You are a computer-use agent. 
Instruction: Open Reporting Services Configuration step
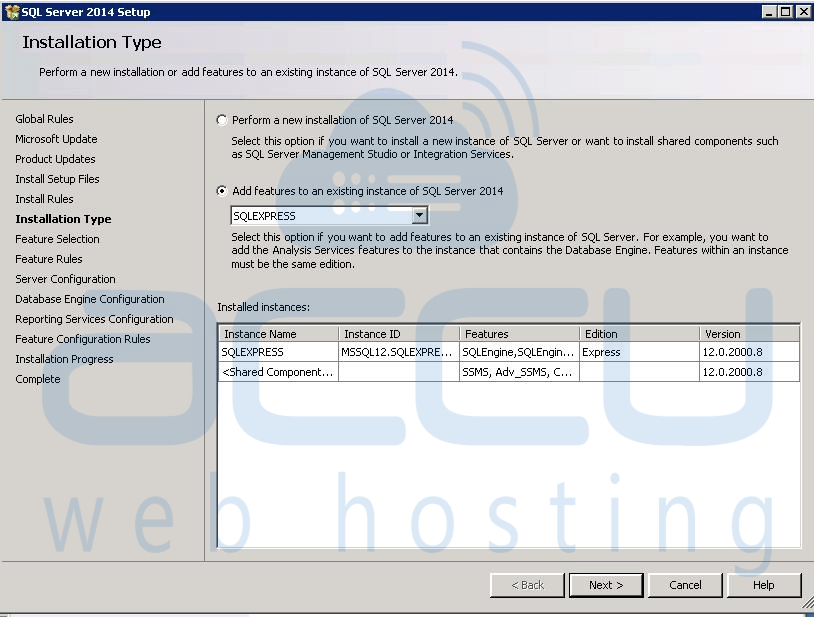click(94, 319)
